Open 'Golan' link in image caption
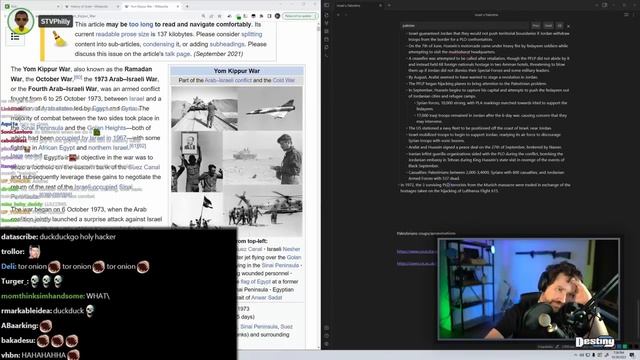Viewport: 640px width, 360px height. 294,258
